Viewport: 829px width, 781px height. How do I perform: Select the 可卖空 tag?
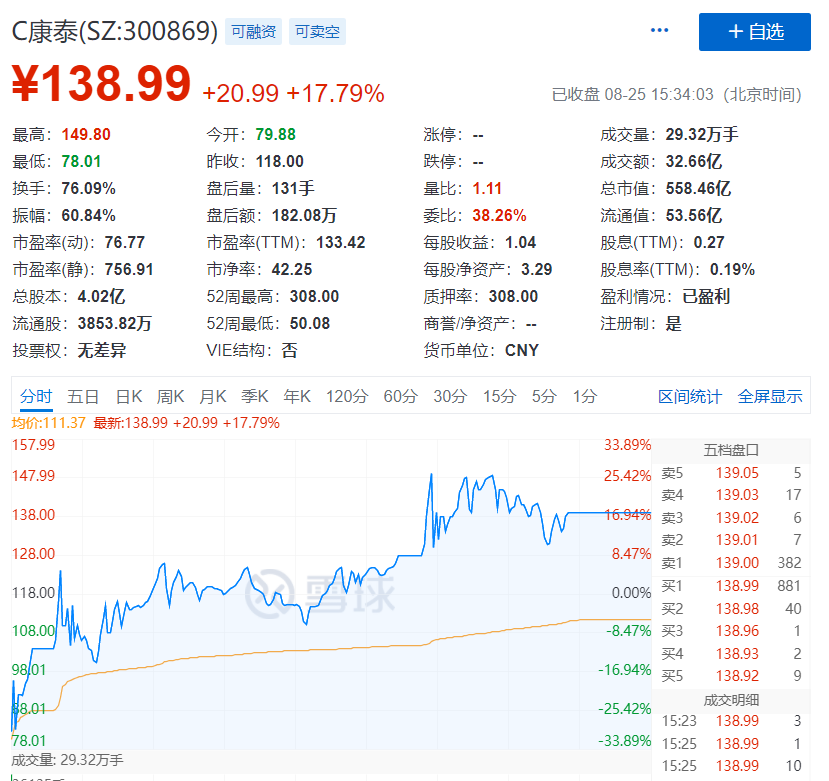[x=317, y=32]
